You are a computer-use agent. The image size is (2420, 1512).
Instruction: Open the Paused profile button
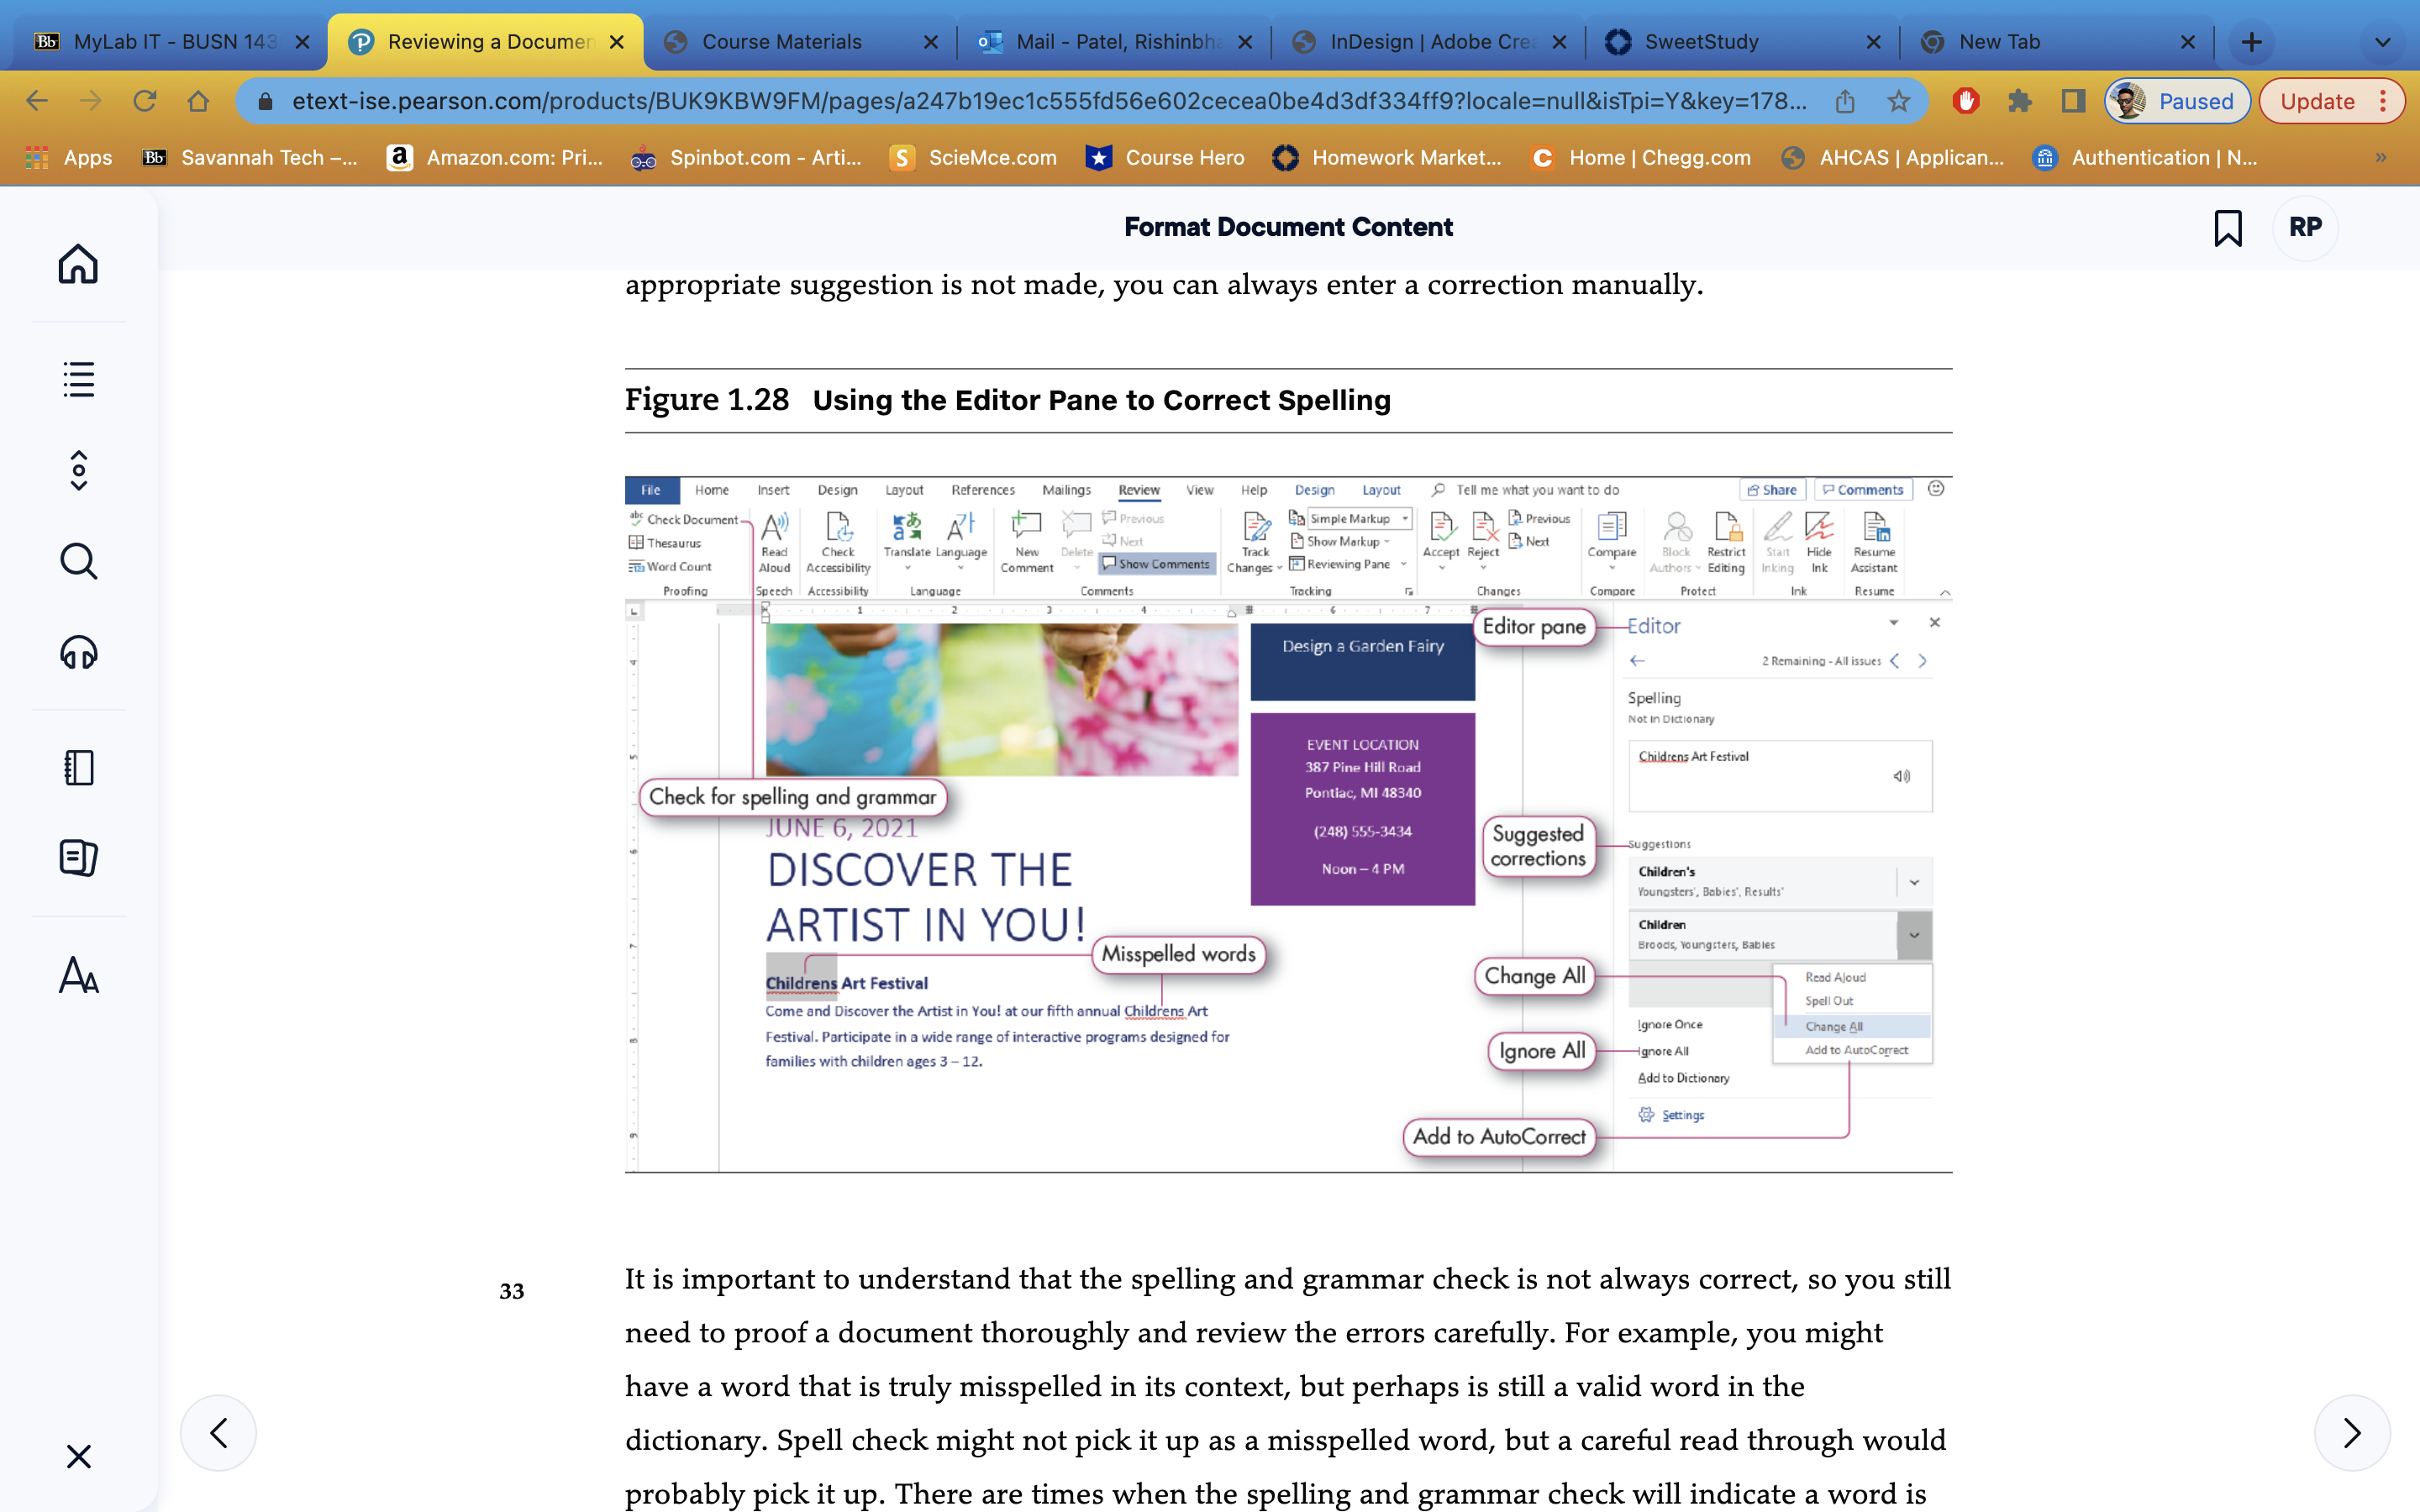pos(2177,101)
